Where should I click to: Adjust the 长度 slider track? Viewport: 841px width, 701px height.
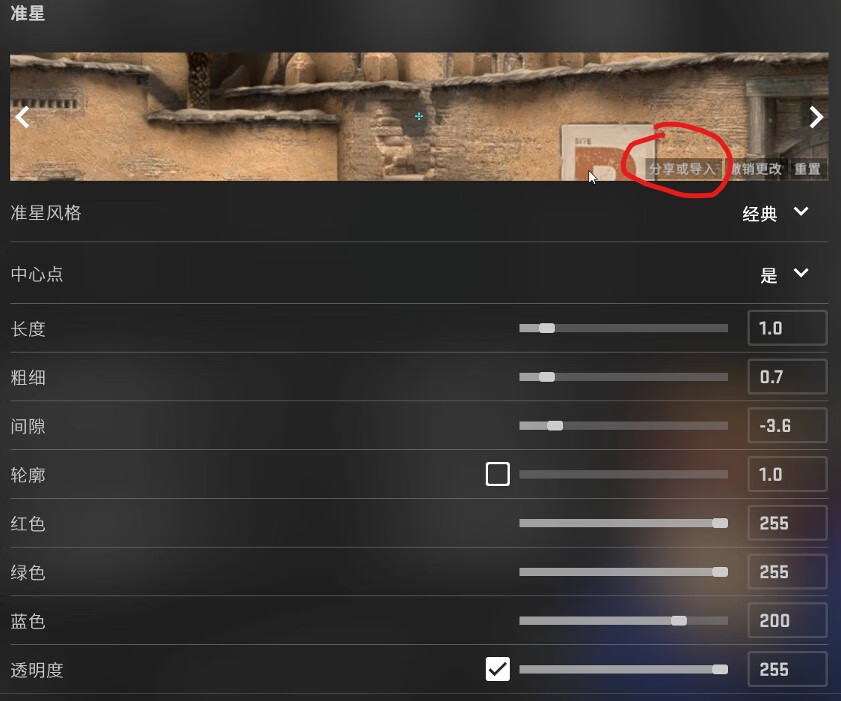[x=623, y=328]
